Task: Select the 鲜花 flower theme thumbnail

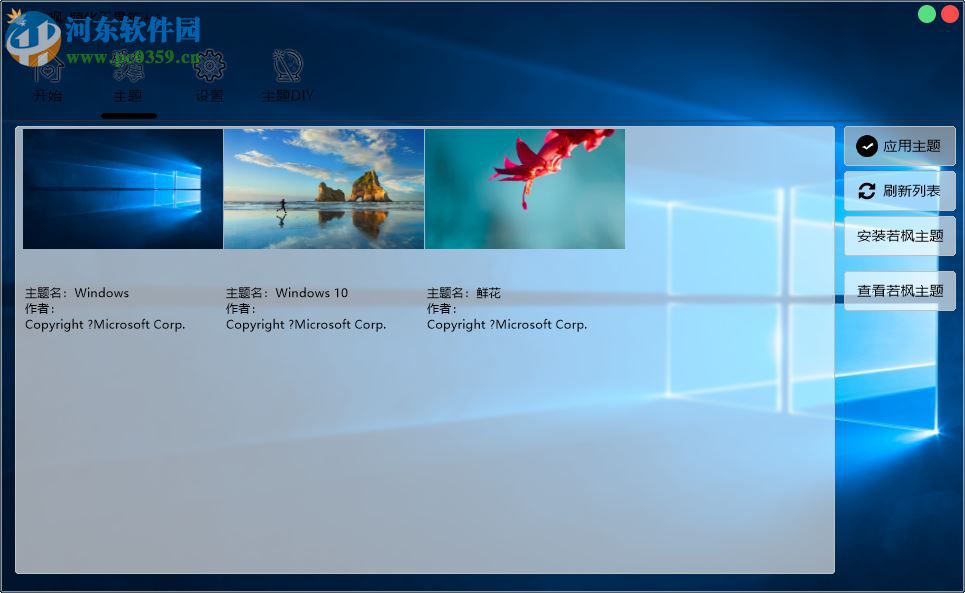Action: (524, 188)
